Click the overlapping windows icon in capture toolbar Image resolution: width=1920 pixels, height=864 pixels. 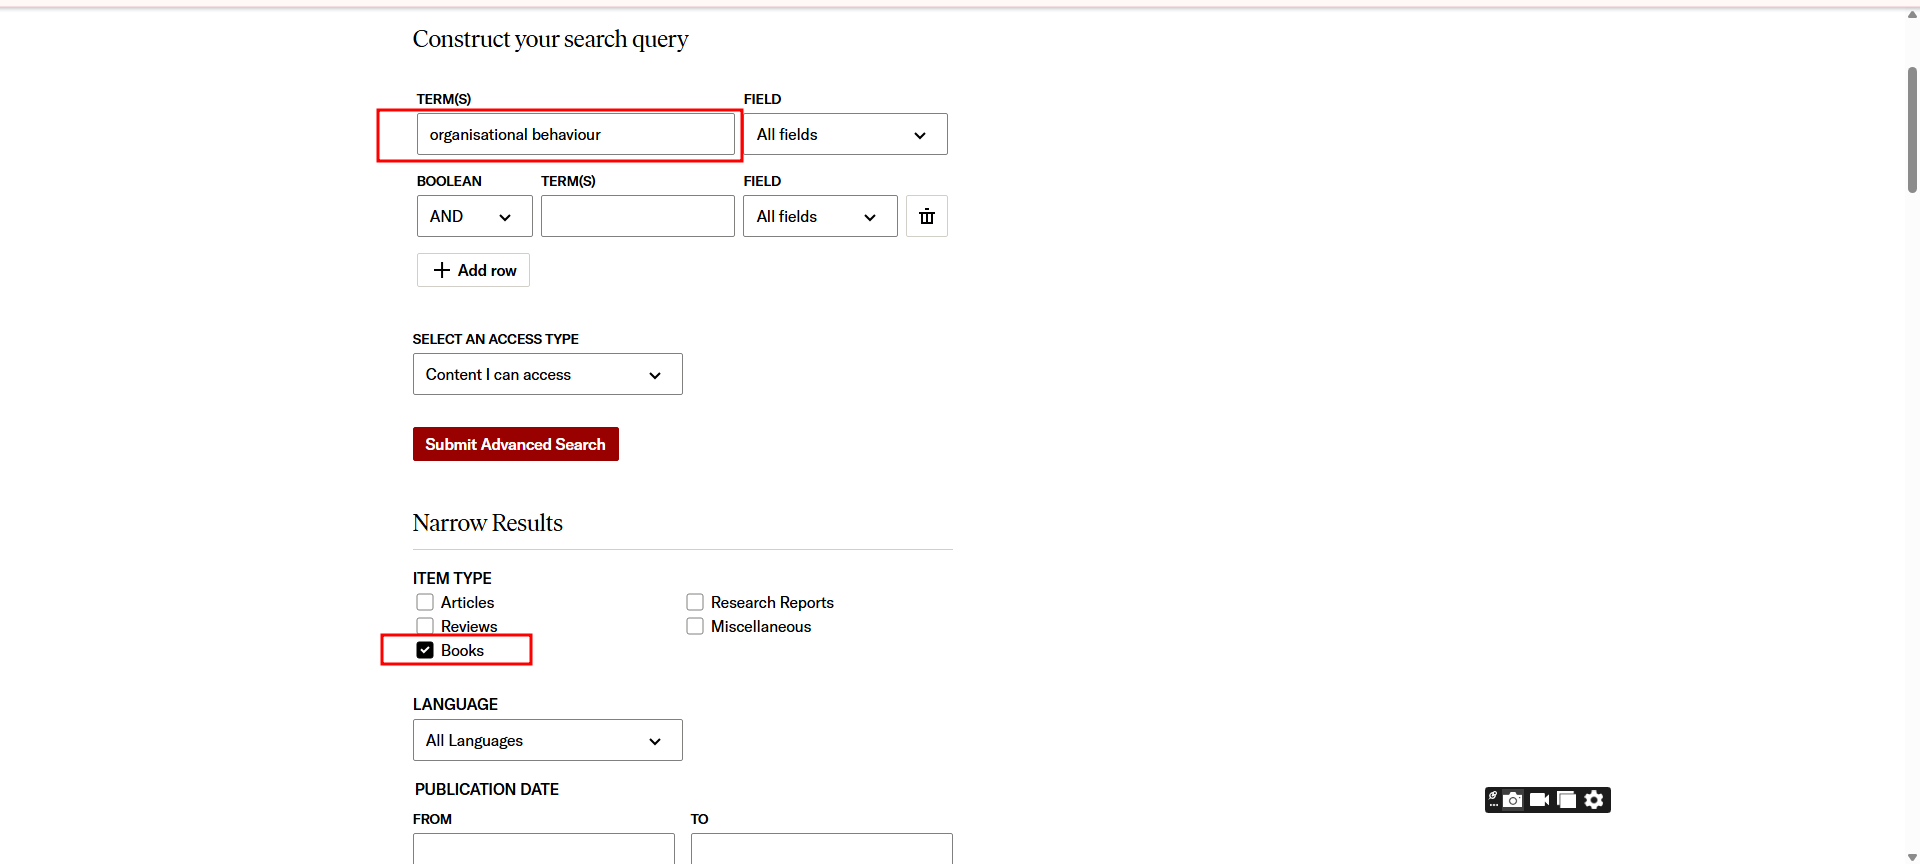pos(1567,800)
